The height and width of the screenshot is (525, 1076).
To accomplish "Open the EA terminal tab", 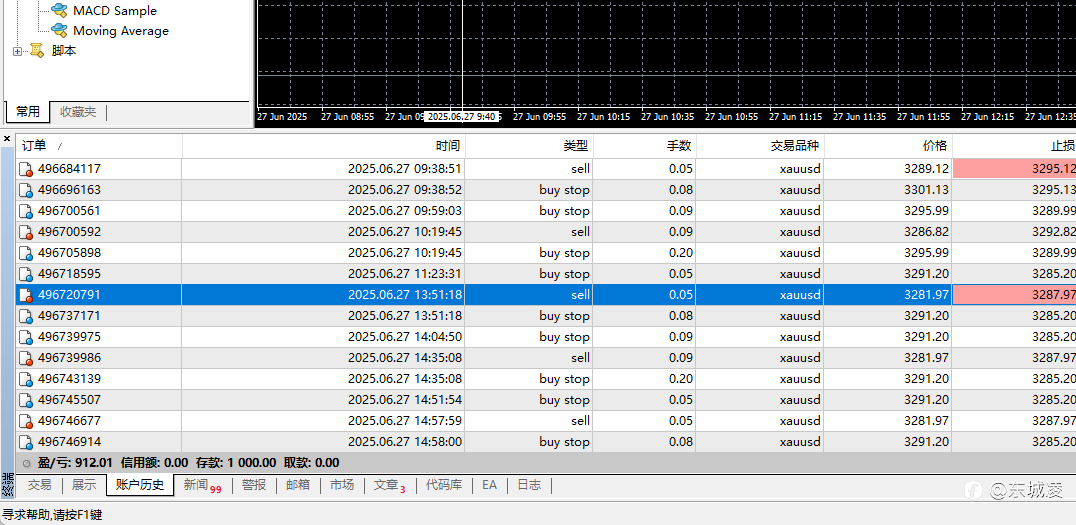I will [489, 485].
